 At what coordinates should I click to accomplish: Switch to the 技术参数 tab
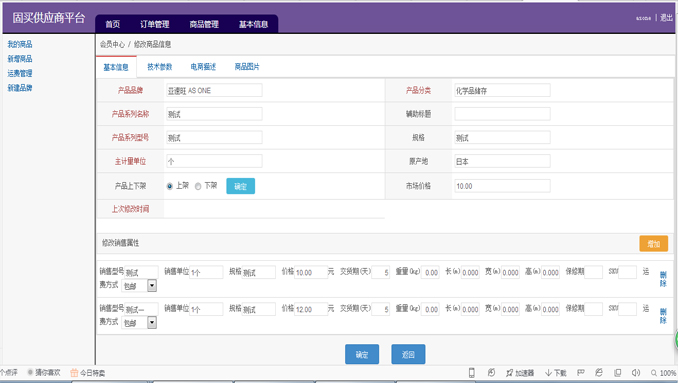(x=160, y=67)
